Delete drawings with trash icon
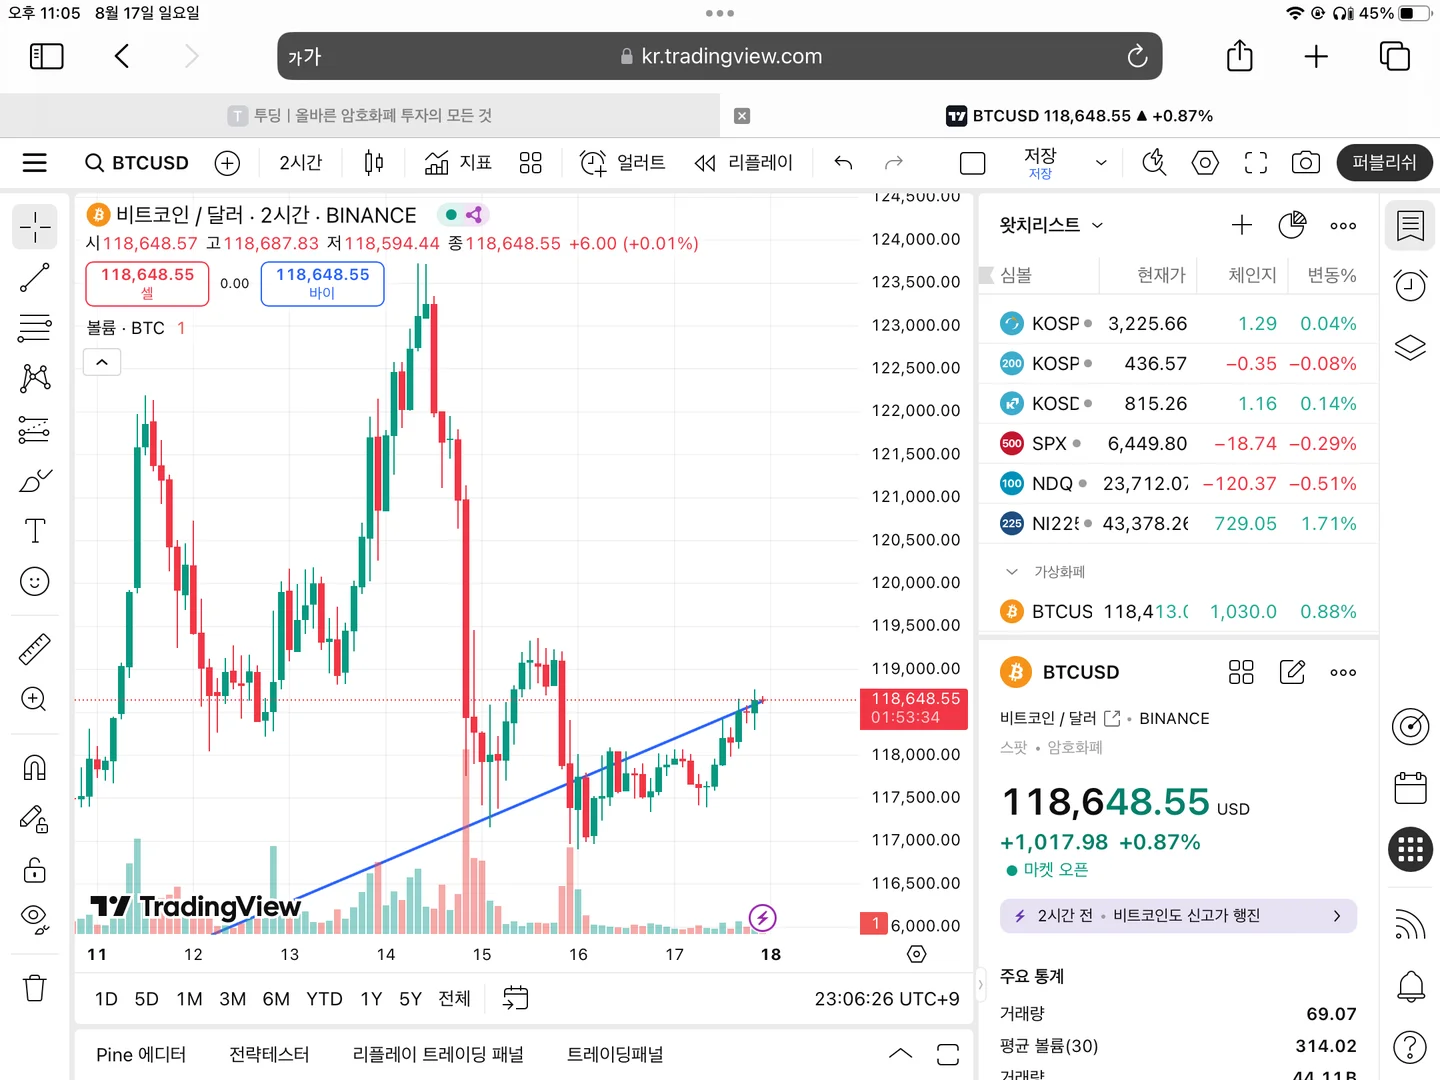The image size is (1440, 1080). point(35,988)
